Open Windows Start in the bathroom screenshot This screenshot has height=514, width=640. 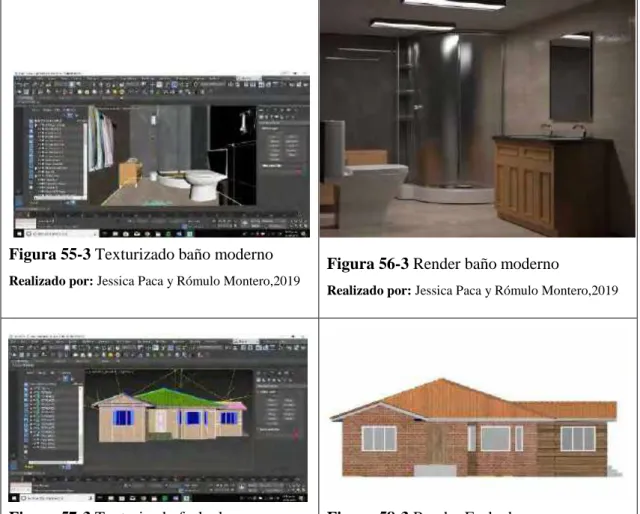click(19, 234)
